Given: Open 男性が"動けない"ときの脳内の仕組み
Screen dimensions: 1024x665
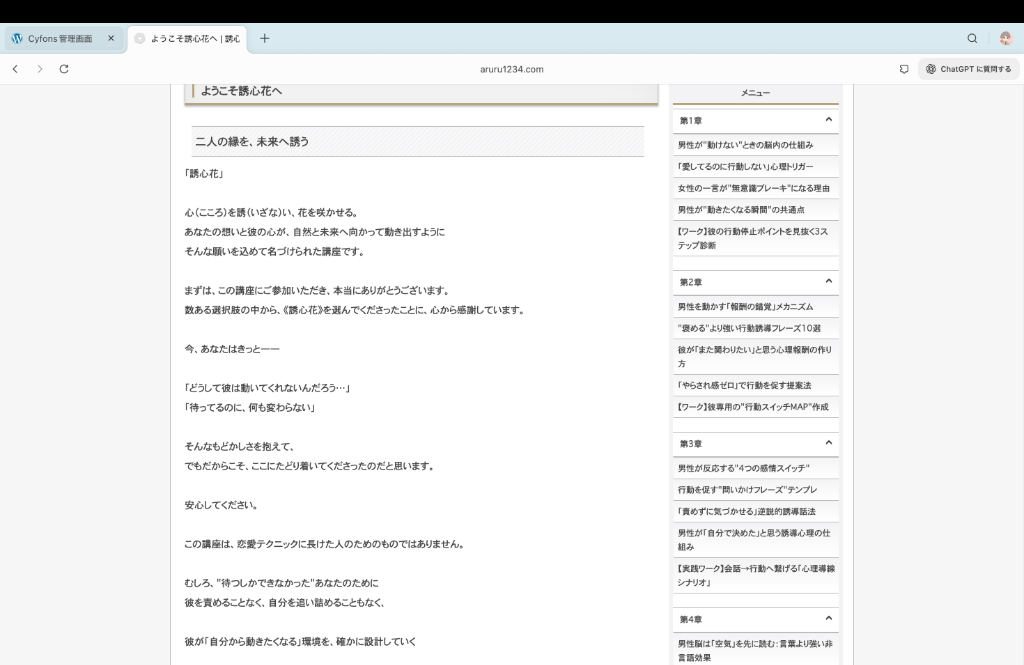Looking at the screenshot, I should (x=745, y=145).
